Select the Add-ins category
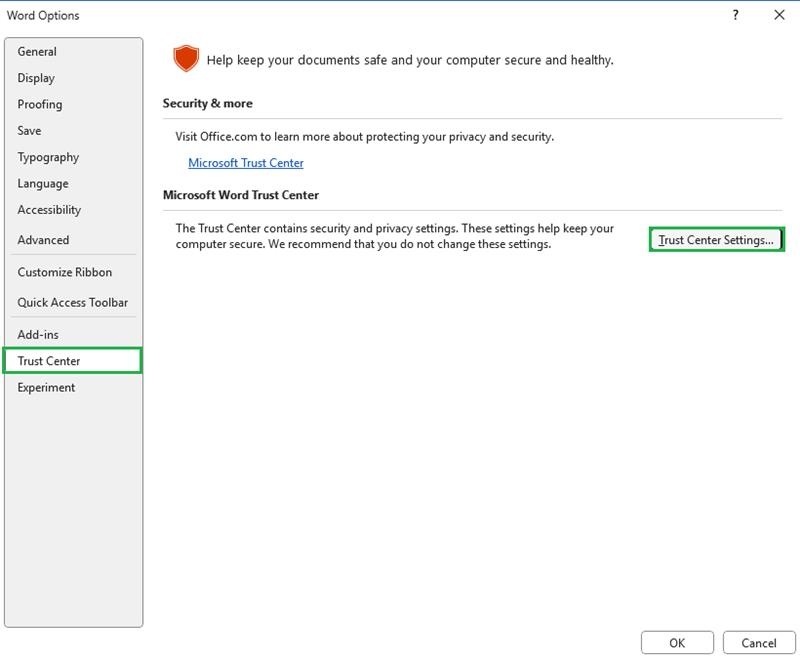800x660 pixels. 40,333
